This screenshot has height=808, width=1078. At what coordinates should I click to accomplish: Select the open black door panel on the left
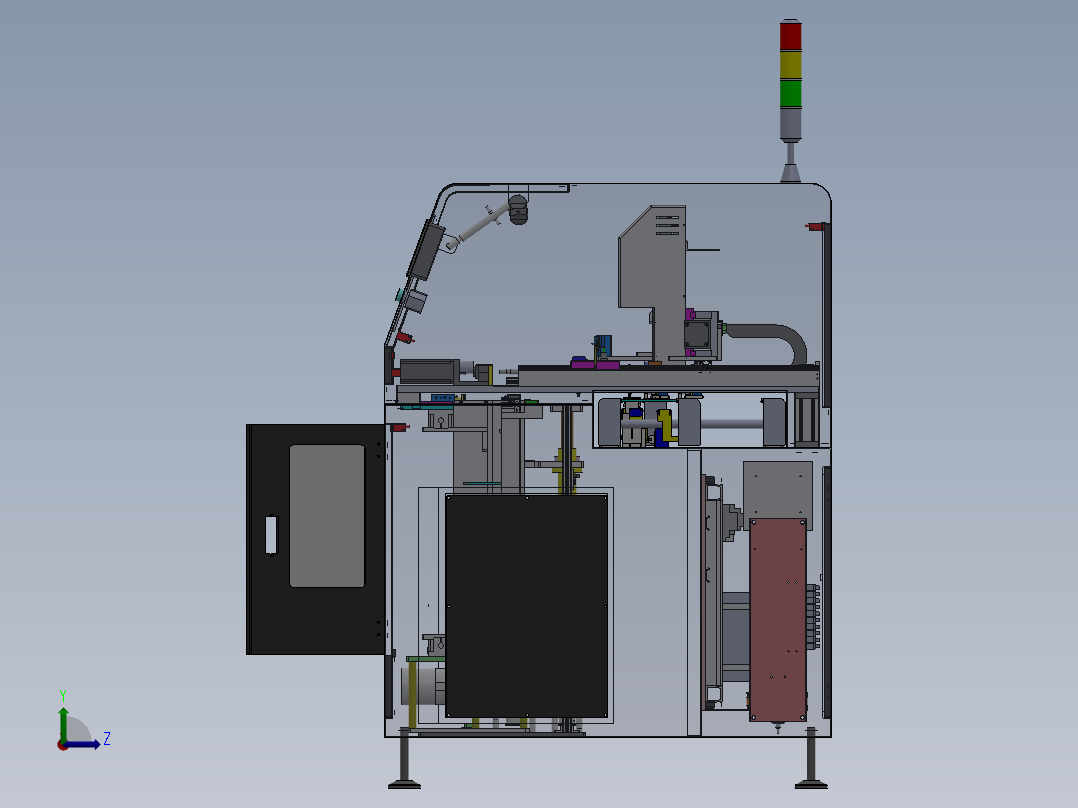[316, 539]
